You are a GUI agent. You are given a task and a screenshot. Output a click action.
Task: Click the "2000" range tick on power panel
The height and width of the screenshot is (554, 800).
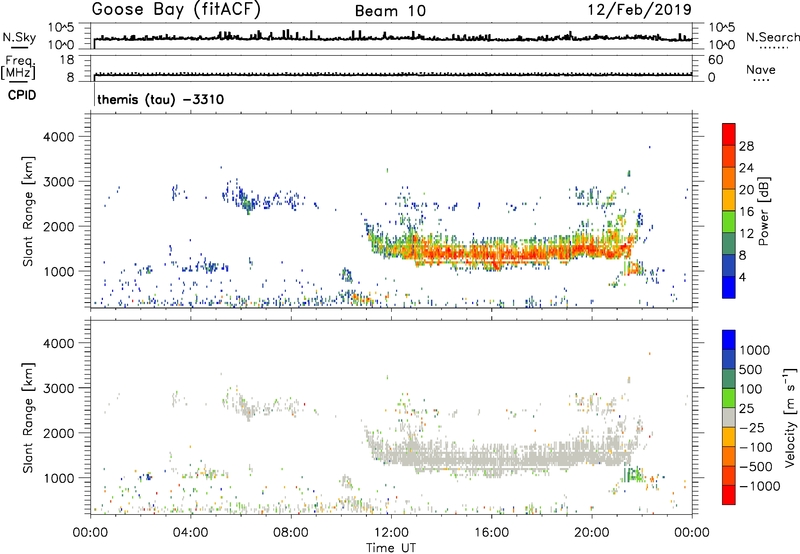pos(59,226)
